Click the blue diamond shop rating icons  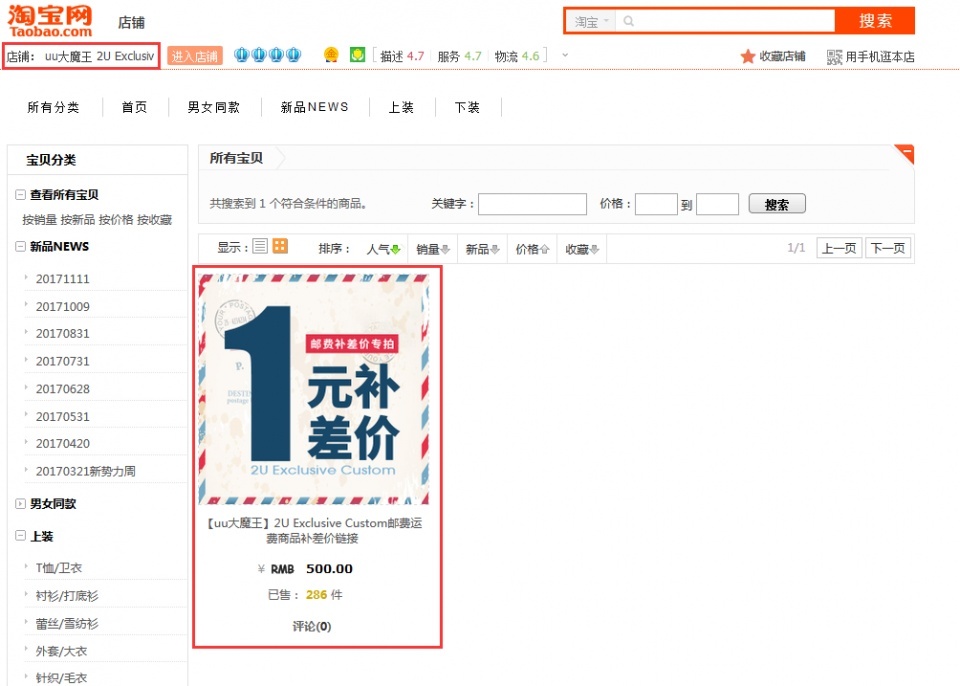click(267, 56)
